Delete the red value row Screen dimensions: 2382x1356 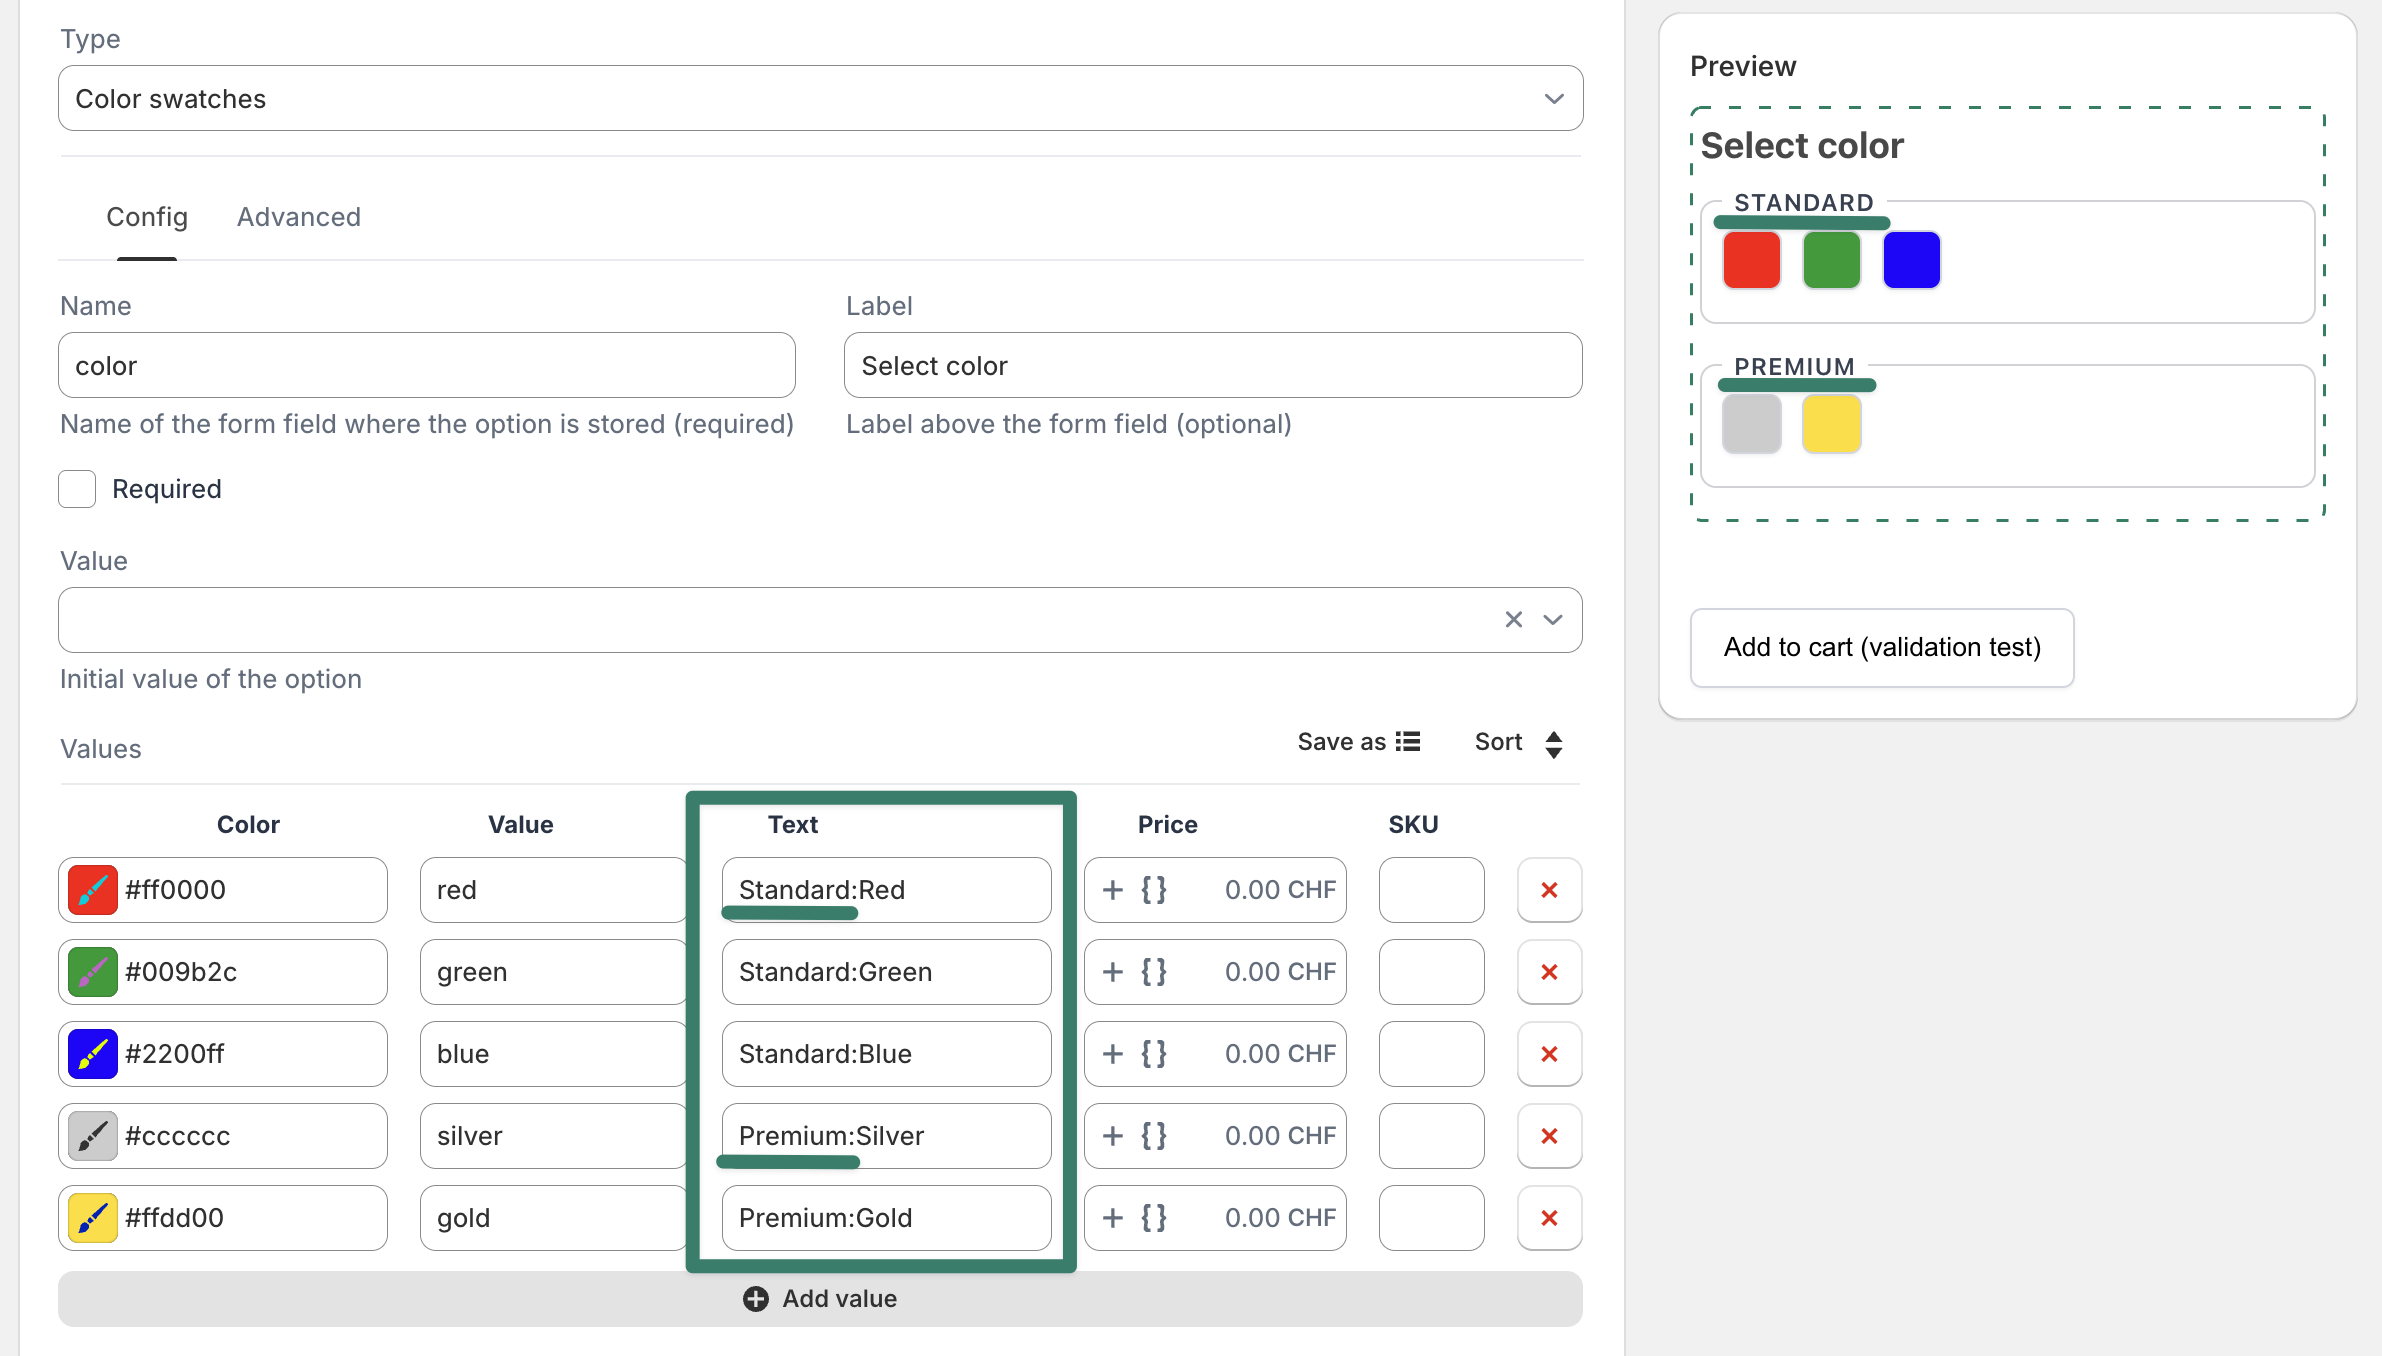1549,890
